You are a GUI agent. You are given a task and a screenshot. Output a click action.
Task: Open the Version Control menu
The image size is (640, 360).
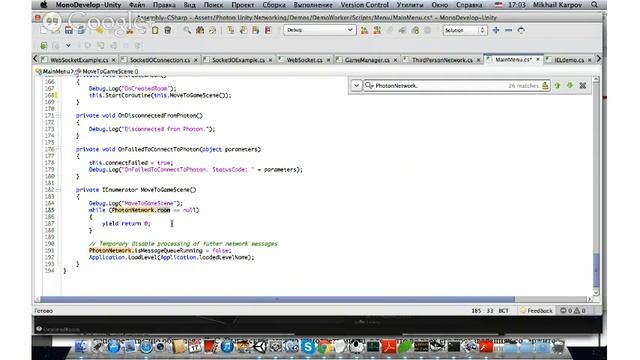364,5
